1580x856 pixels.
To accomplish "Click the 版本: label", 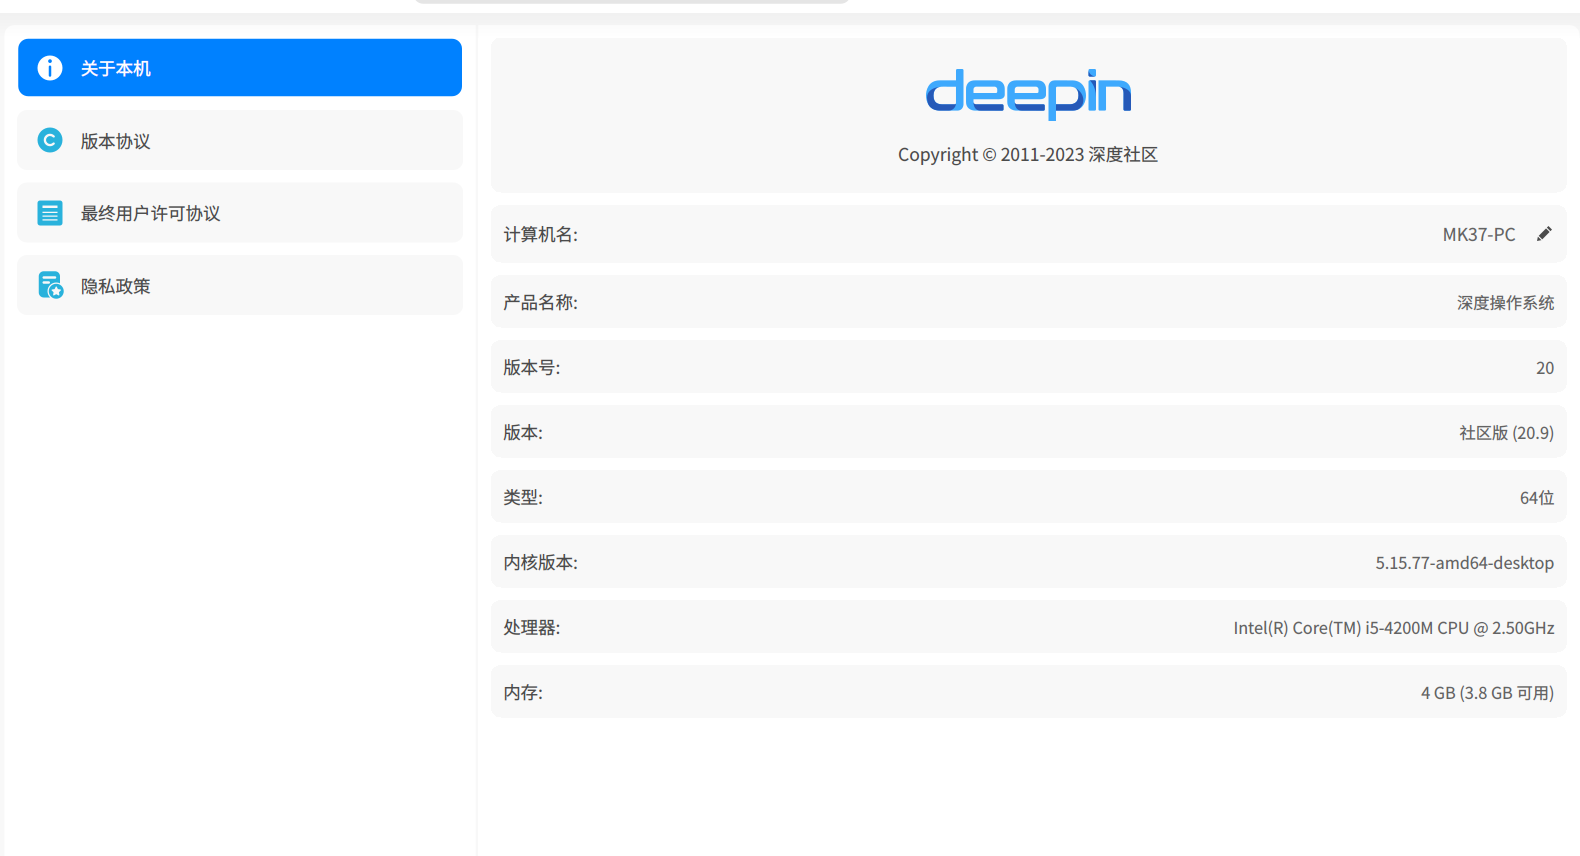I will coord(523,433).
